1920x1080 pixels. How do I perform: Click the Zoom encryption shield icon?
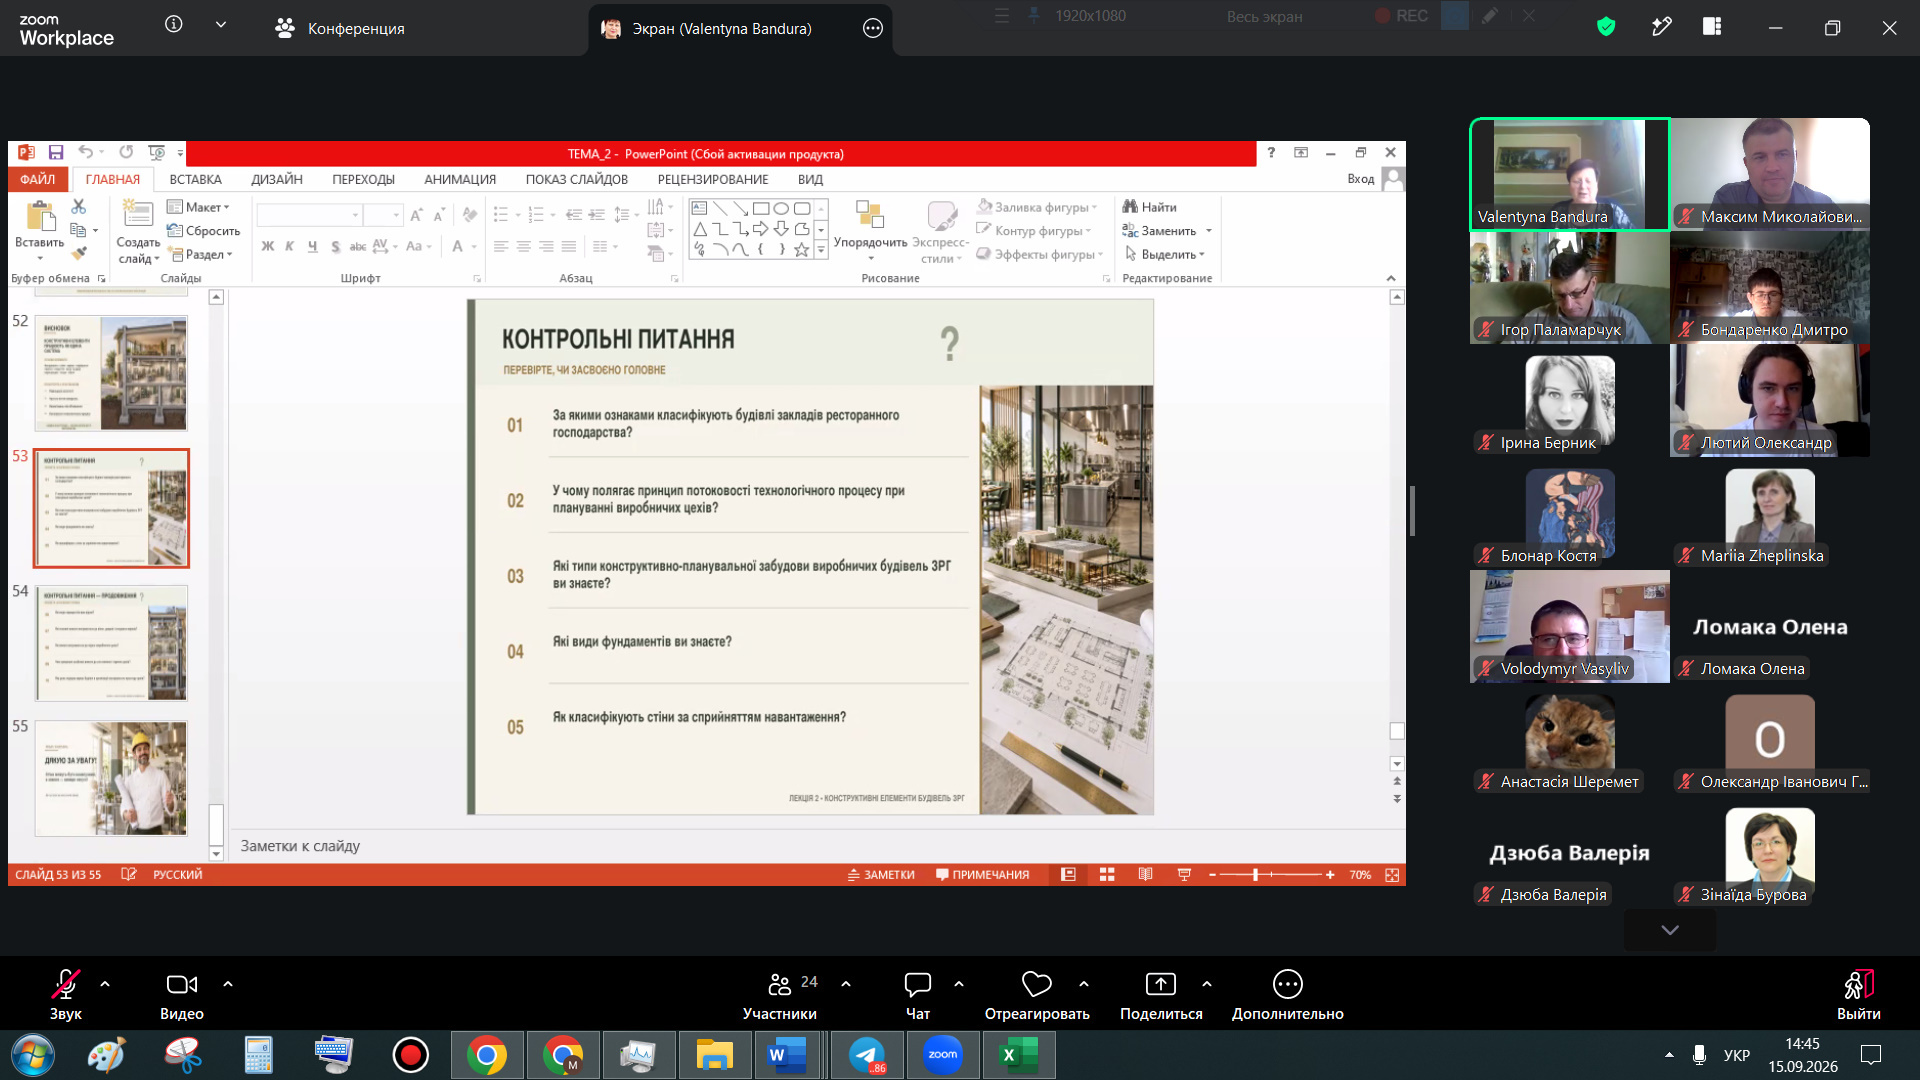click(1606, 27)
